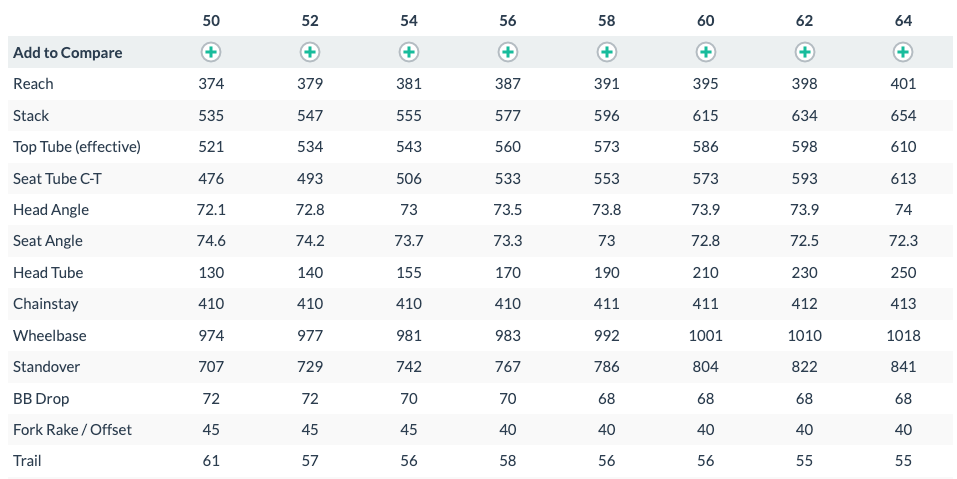957x479 pixels.
Task: Add size 60 to compare
Action: coord(706,52)
